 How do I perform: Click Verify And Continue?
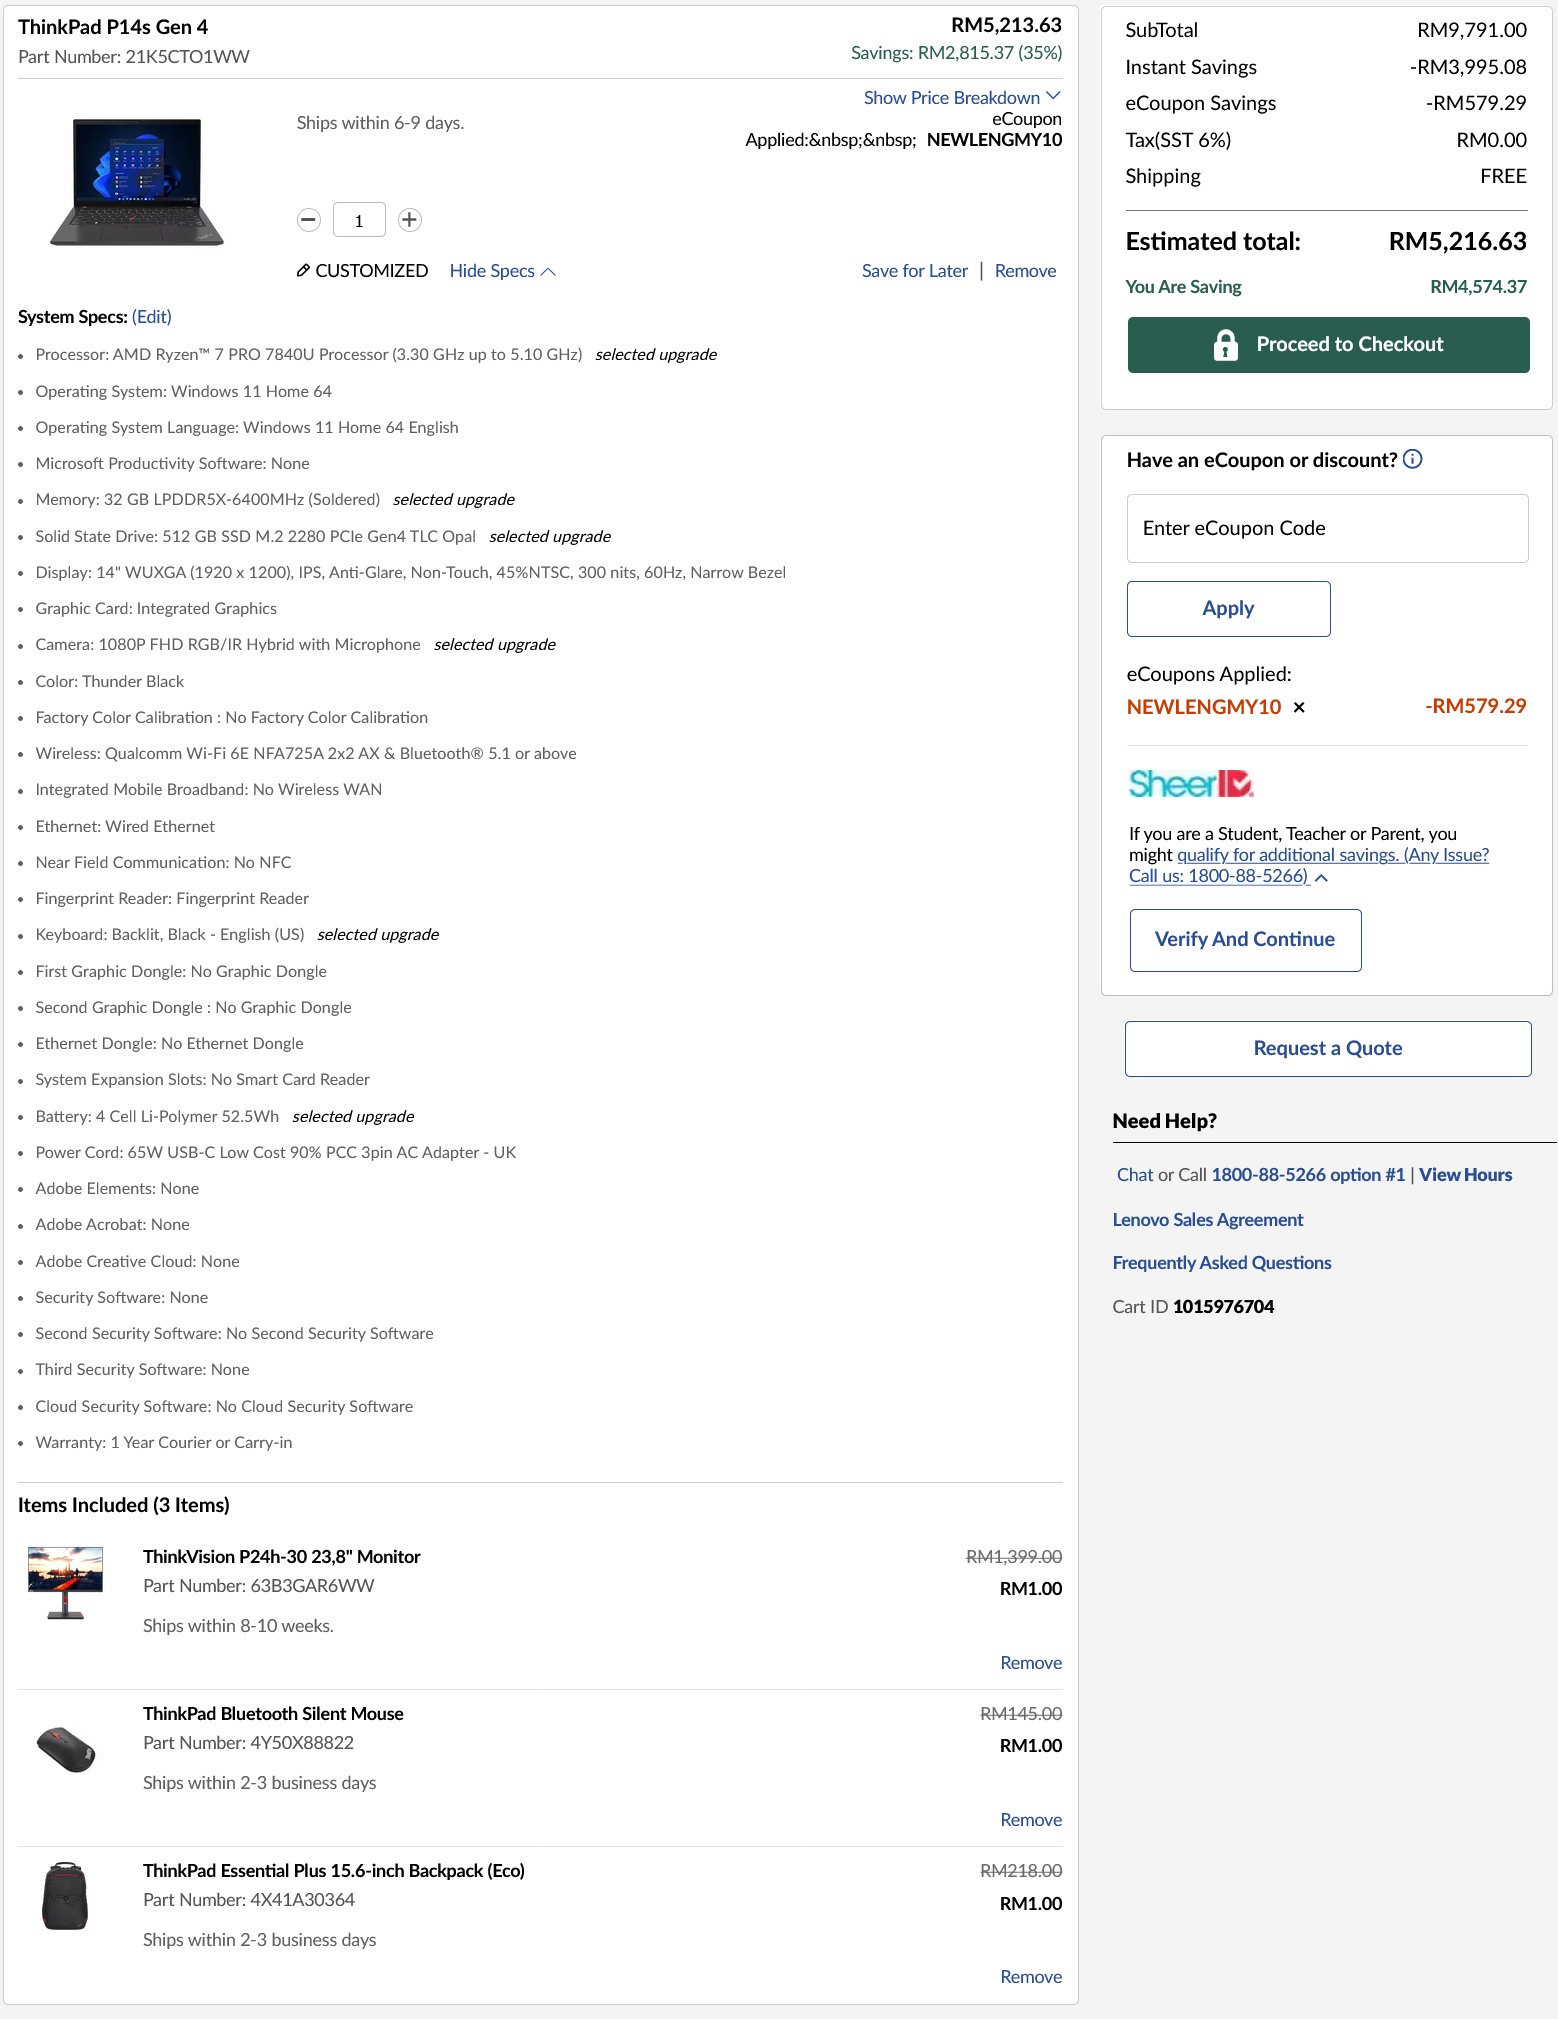[x=1245, y=940]
